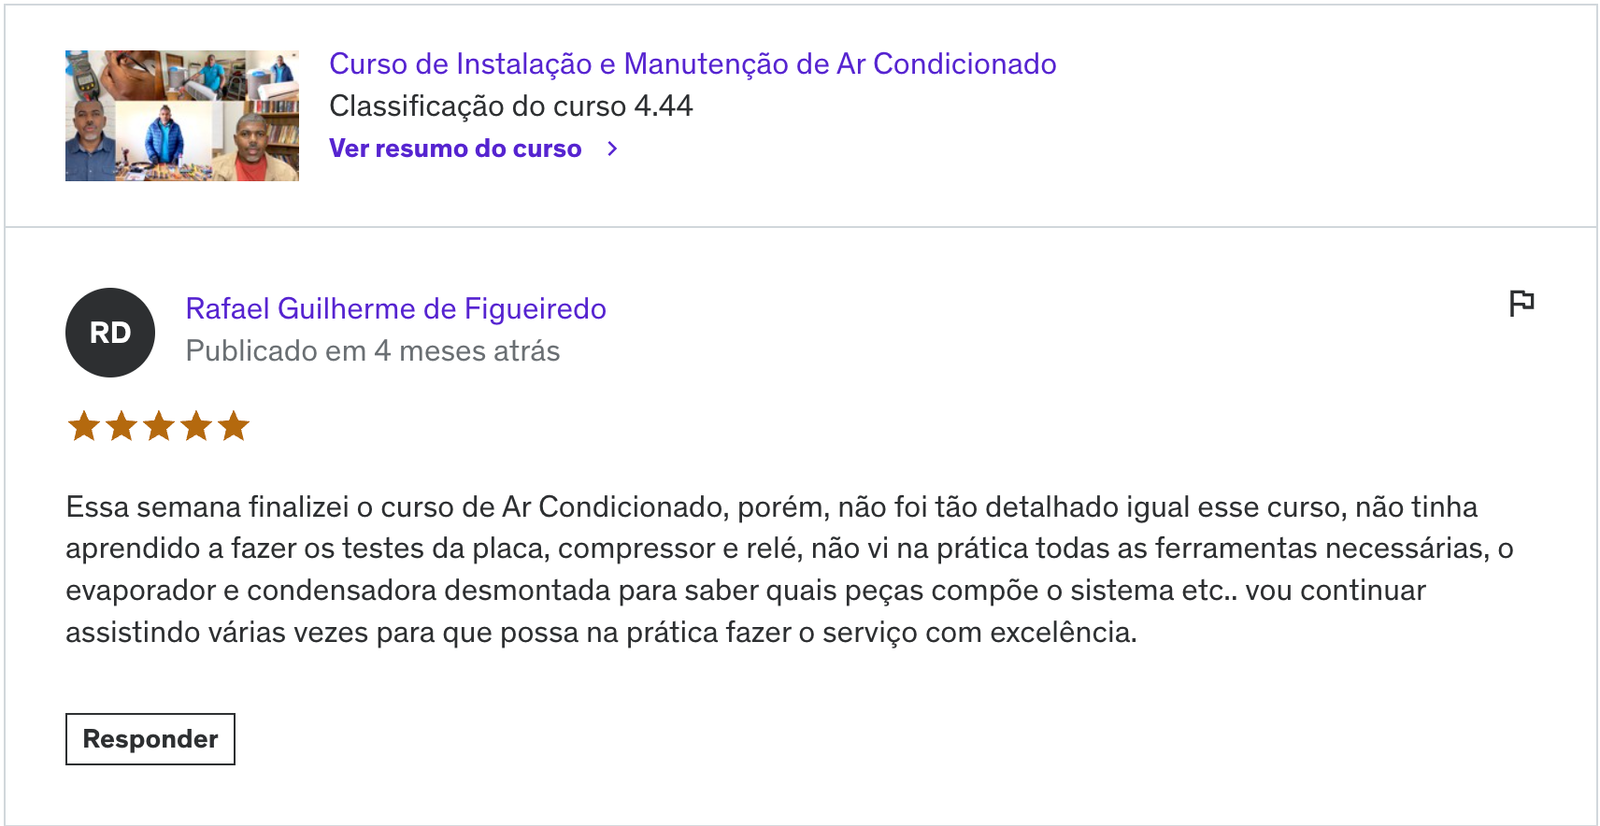View Rafael Guilherme de Figueiredo's profile
Image resolution: width=1600 pixels, height=826 pixels.
(x=396, y=309)
